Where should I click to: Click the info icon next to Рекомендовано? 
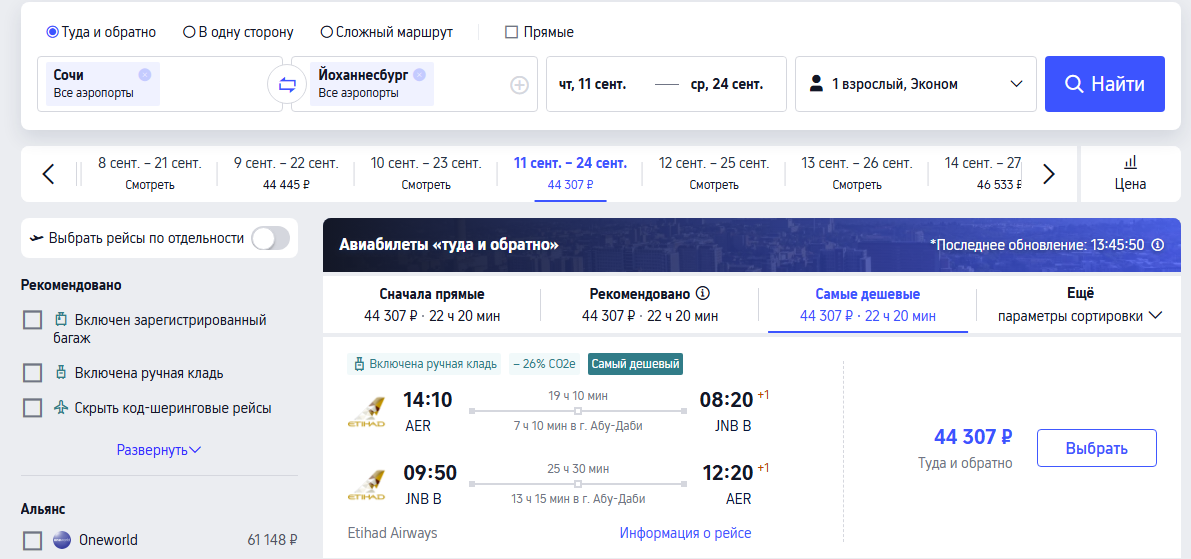point(703,294)
